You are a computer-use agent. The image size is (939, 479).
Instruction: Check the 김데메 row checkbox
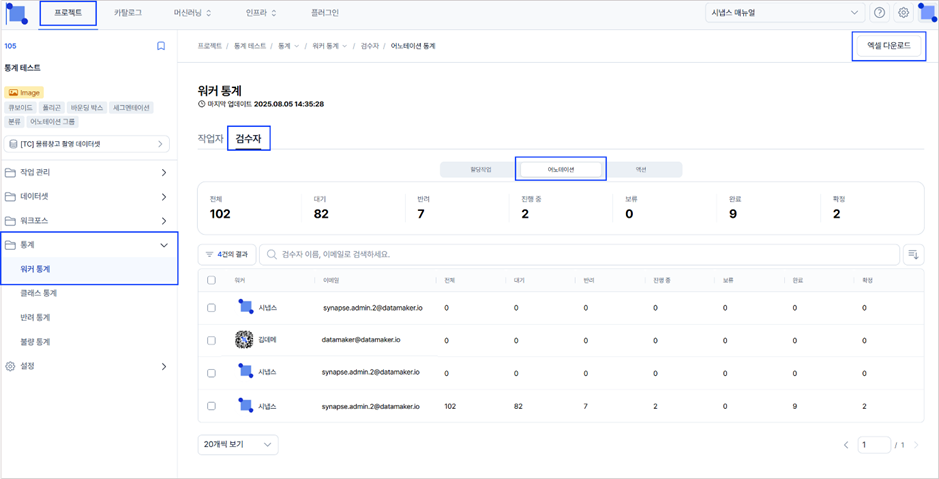211,340
